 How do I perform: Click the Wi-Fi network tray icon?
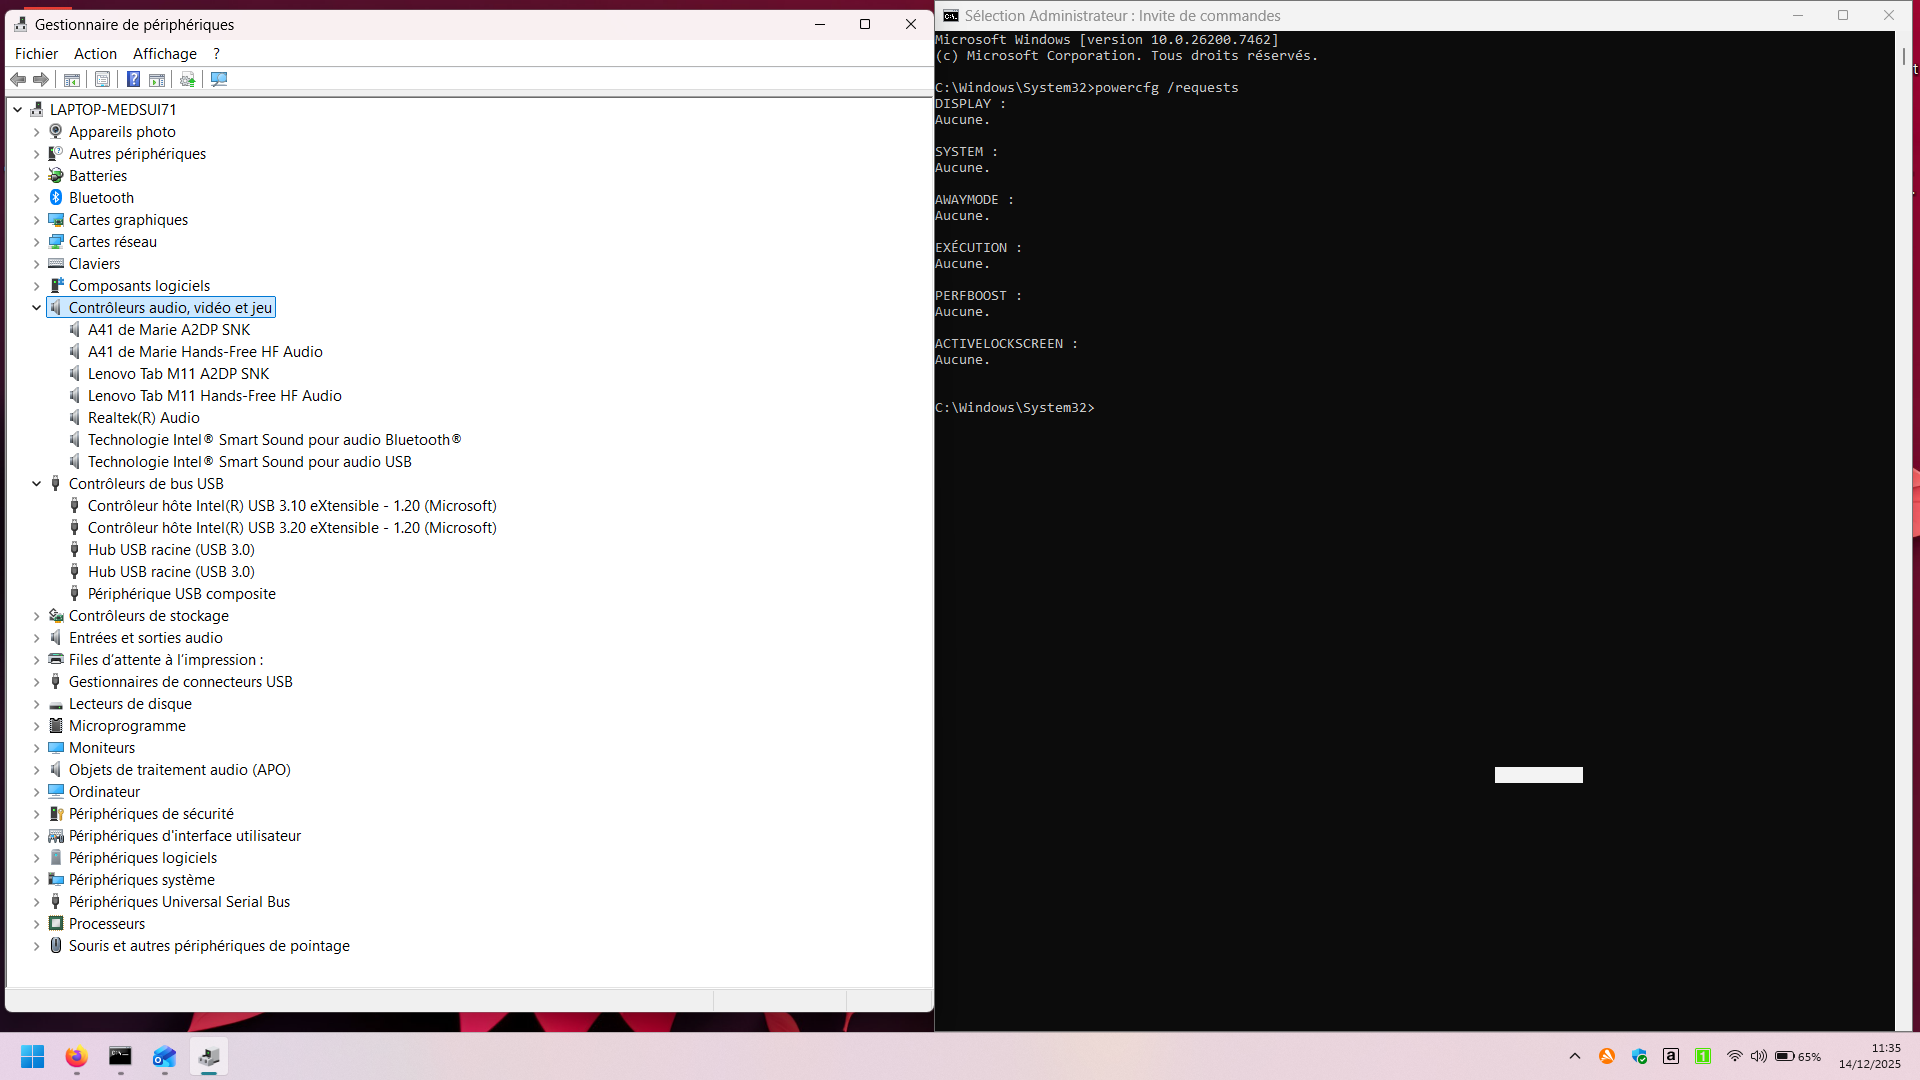pyautogui.click(x=1734, y=1056)
